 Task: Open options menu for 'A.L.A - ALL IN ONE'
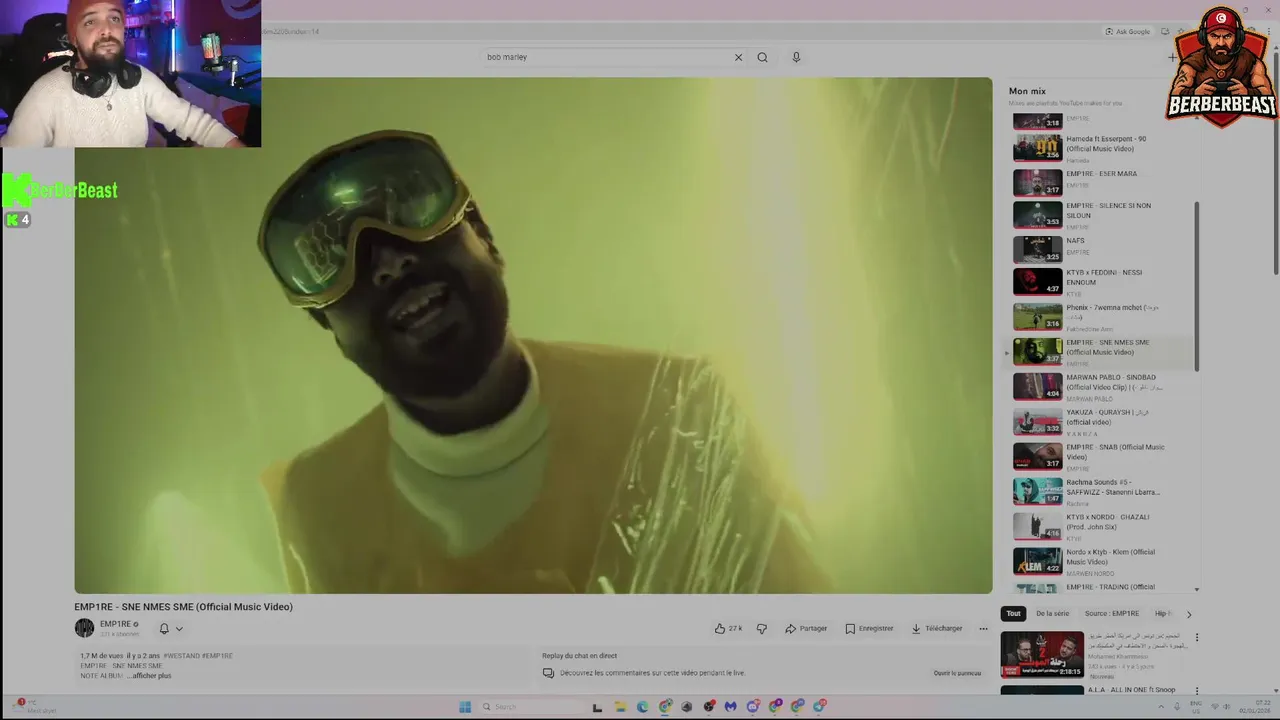point(1196,691)
